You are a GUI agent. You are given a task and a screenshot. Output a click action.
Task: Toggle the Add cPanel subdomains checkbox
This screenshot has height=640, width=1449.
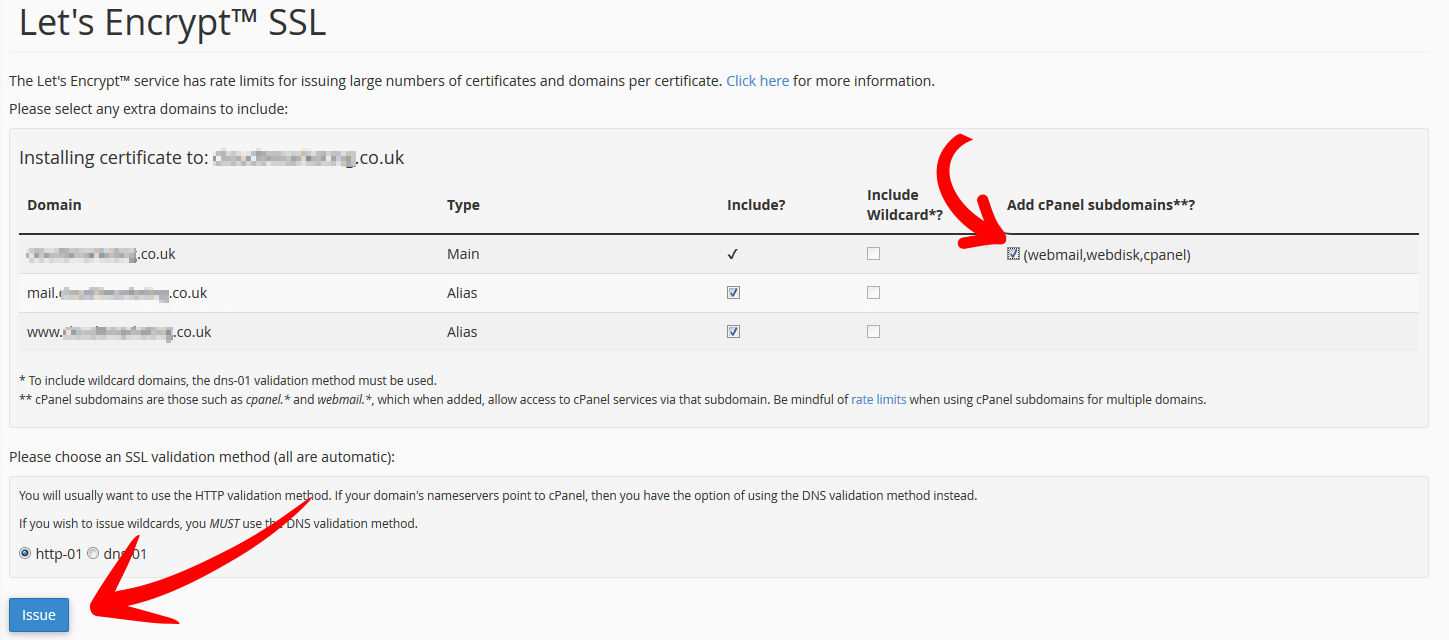(1013, 254)
